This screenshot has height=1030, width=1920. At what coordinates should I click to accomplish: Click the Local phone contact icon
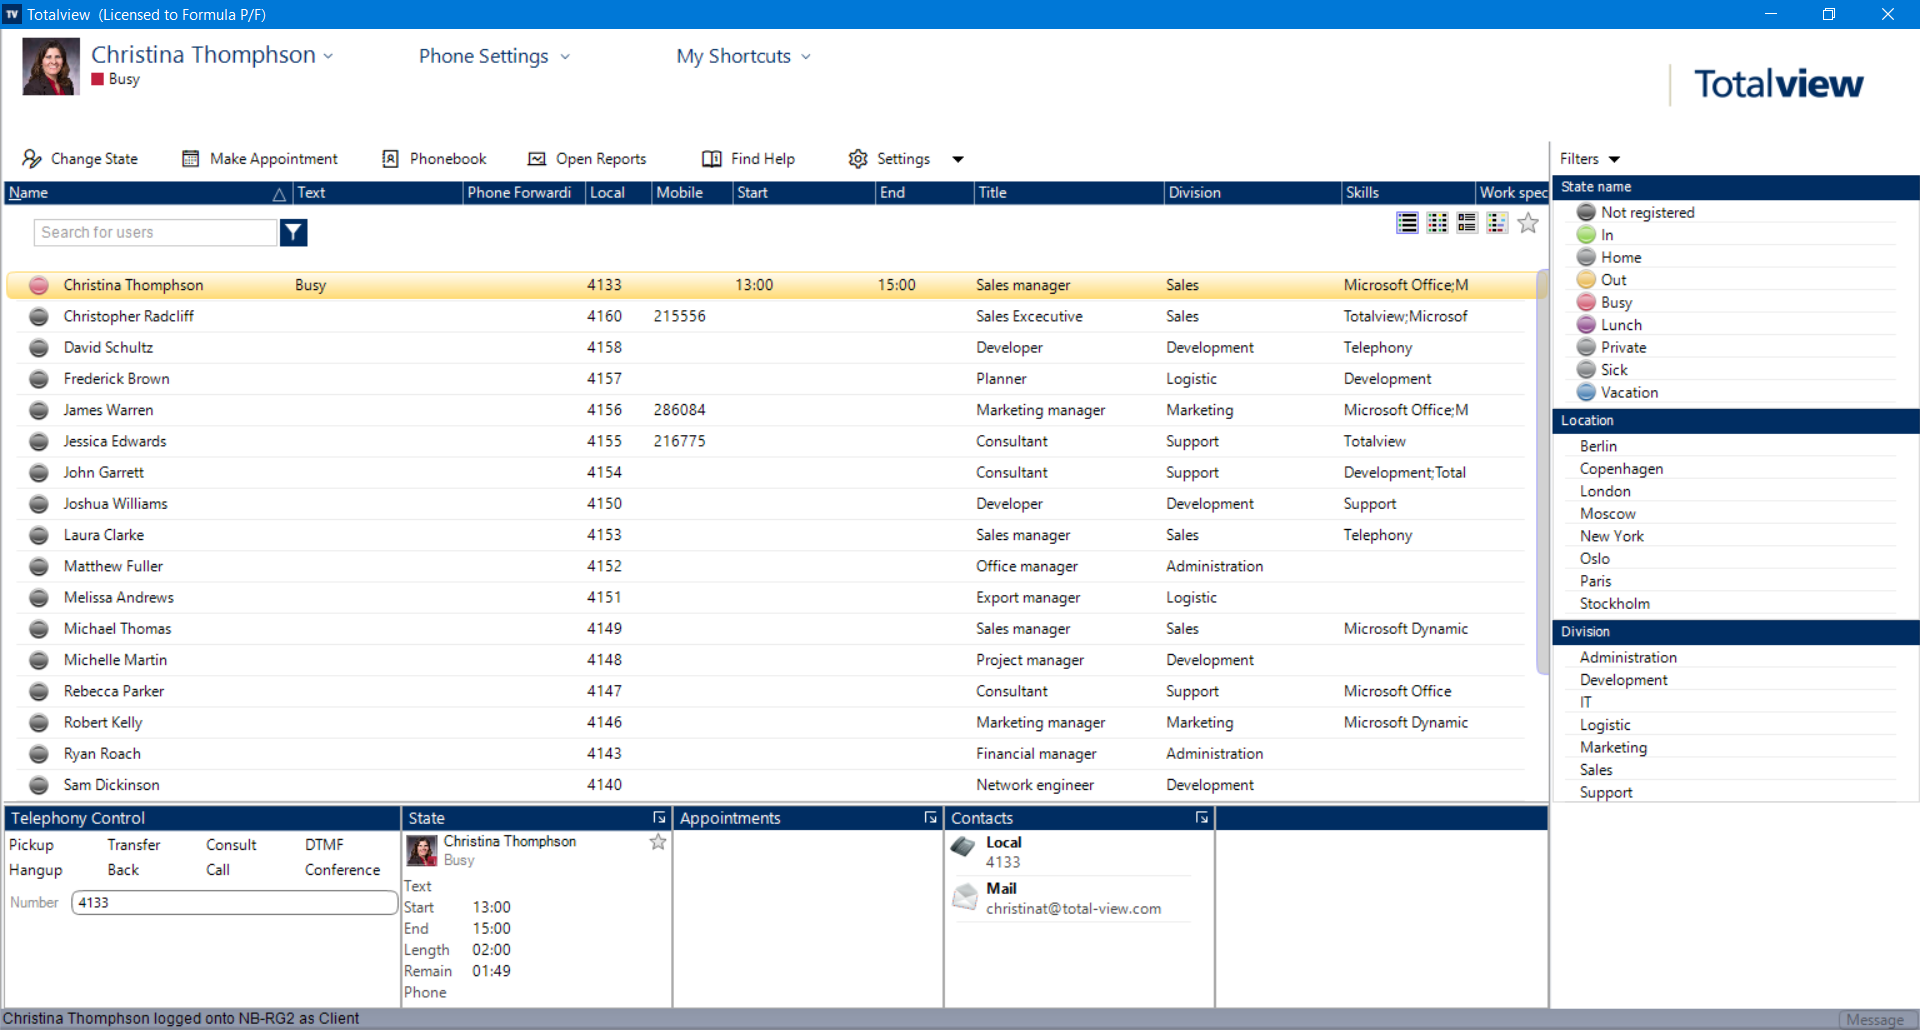pos(963,848)
